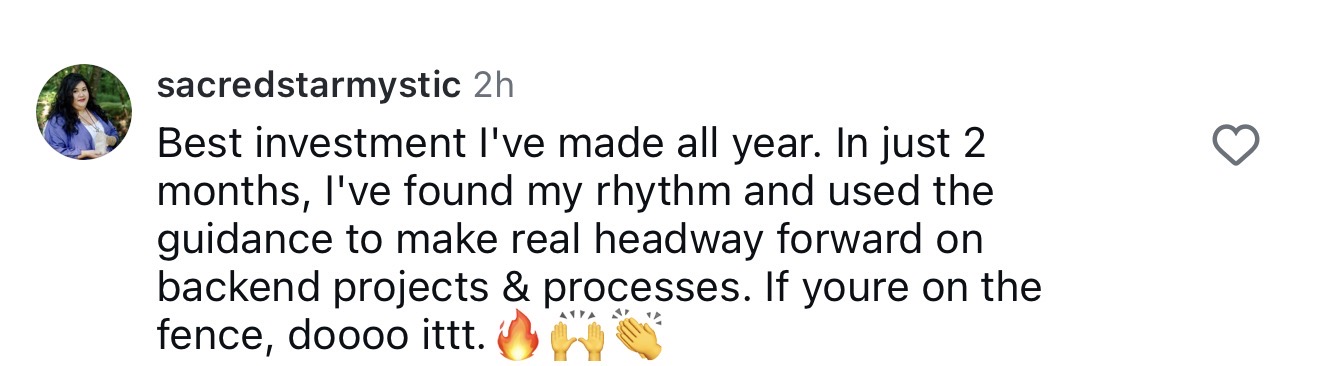Like the comment with the heart icon
Screen dimensions: 1320x366
click(1235, 147)
